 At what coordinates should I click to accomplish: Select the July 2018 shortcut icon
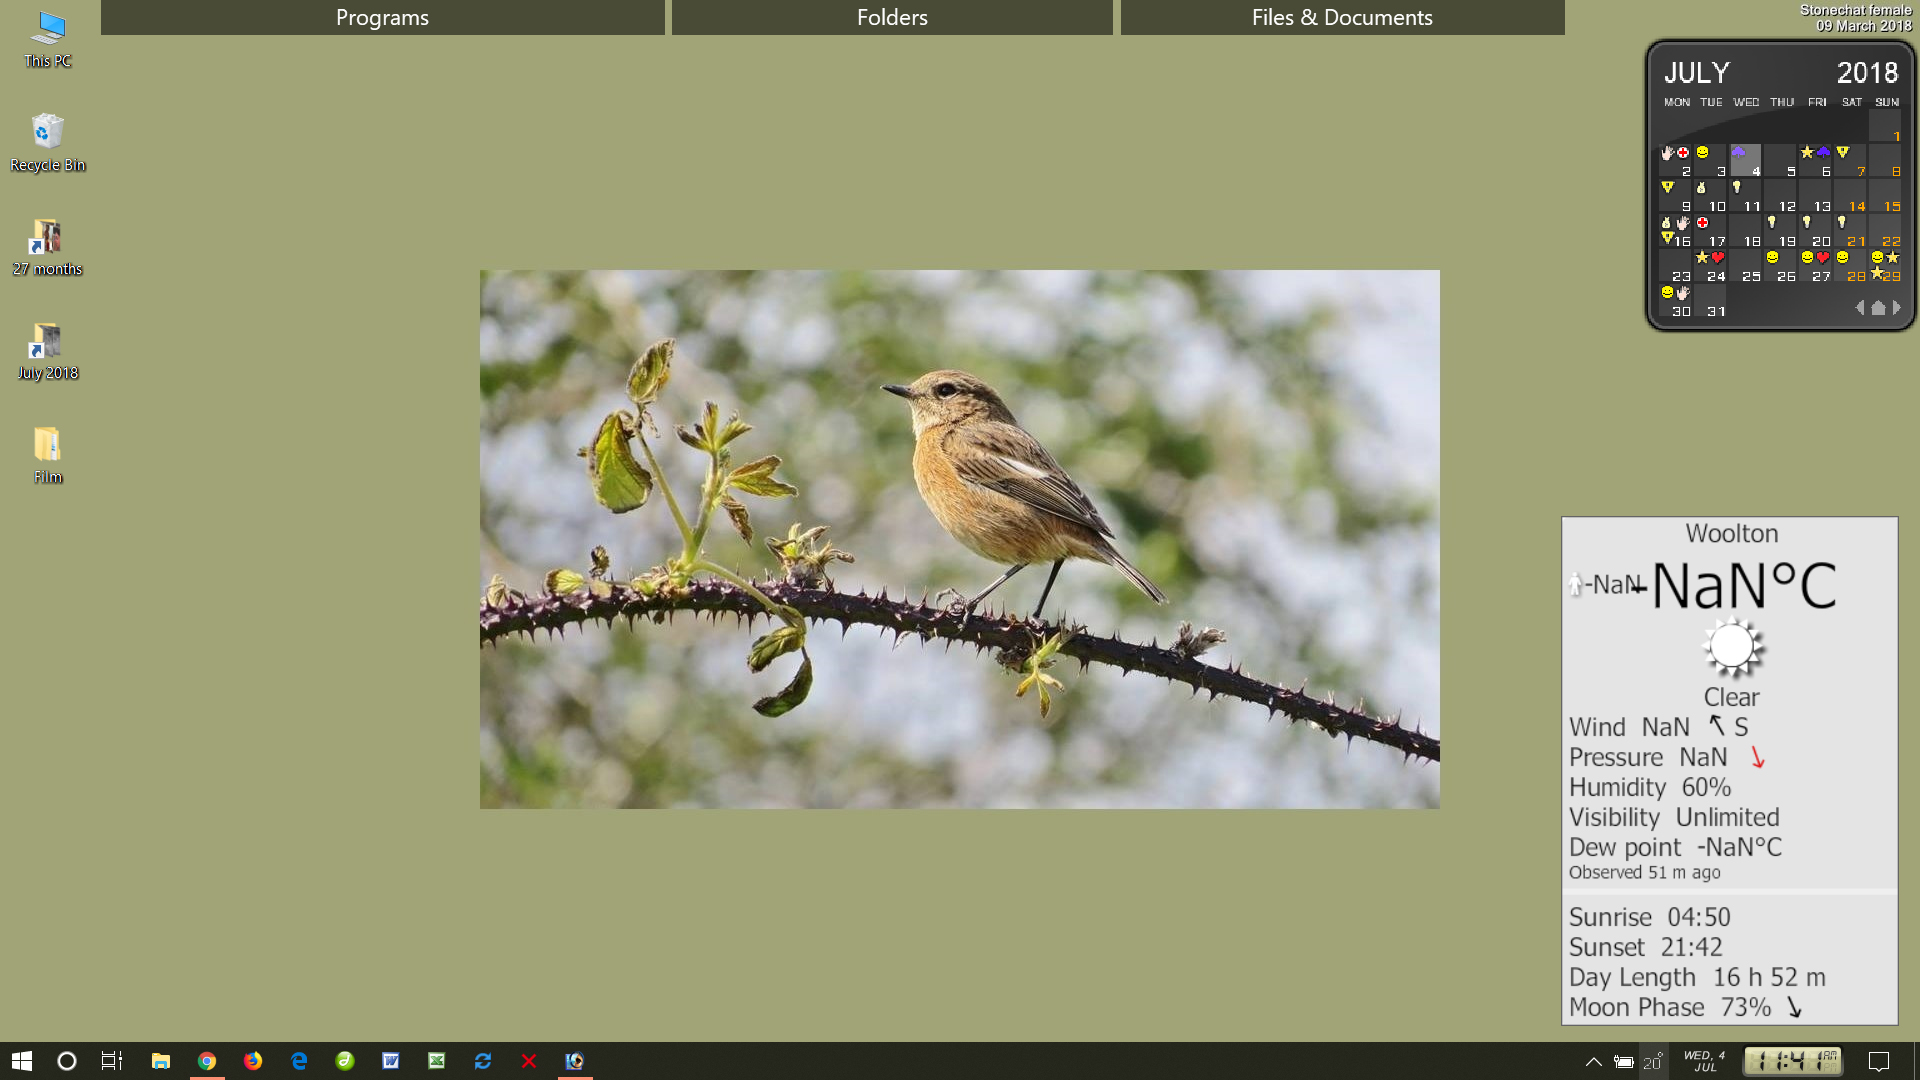pos(47,350)
